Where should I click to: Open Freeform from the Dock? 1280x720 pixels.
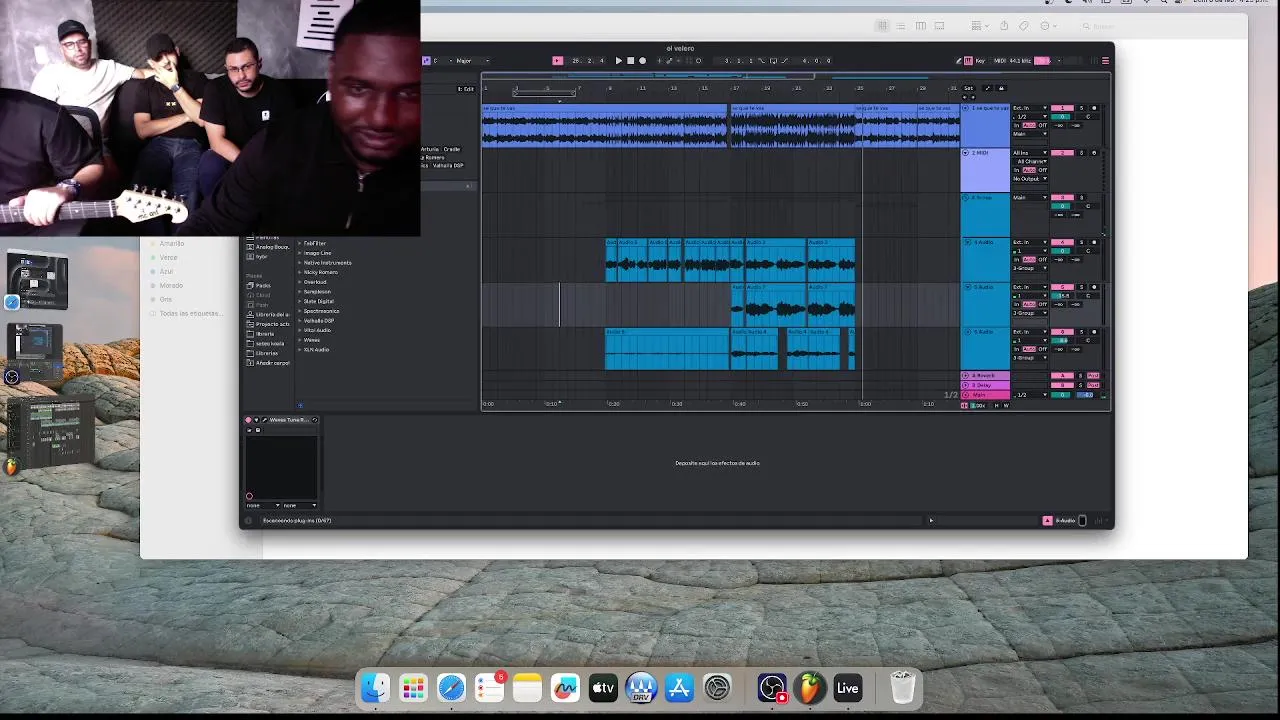click(565, 688)
